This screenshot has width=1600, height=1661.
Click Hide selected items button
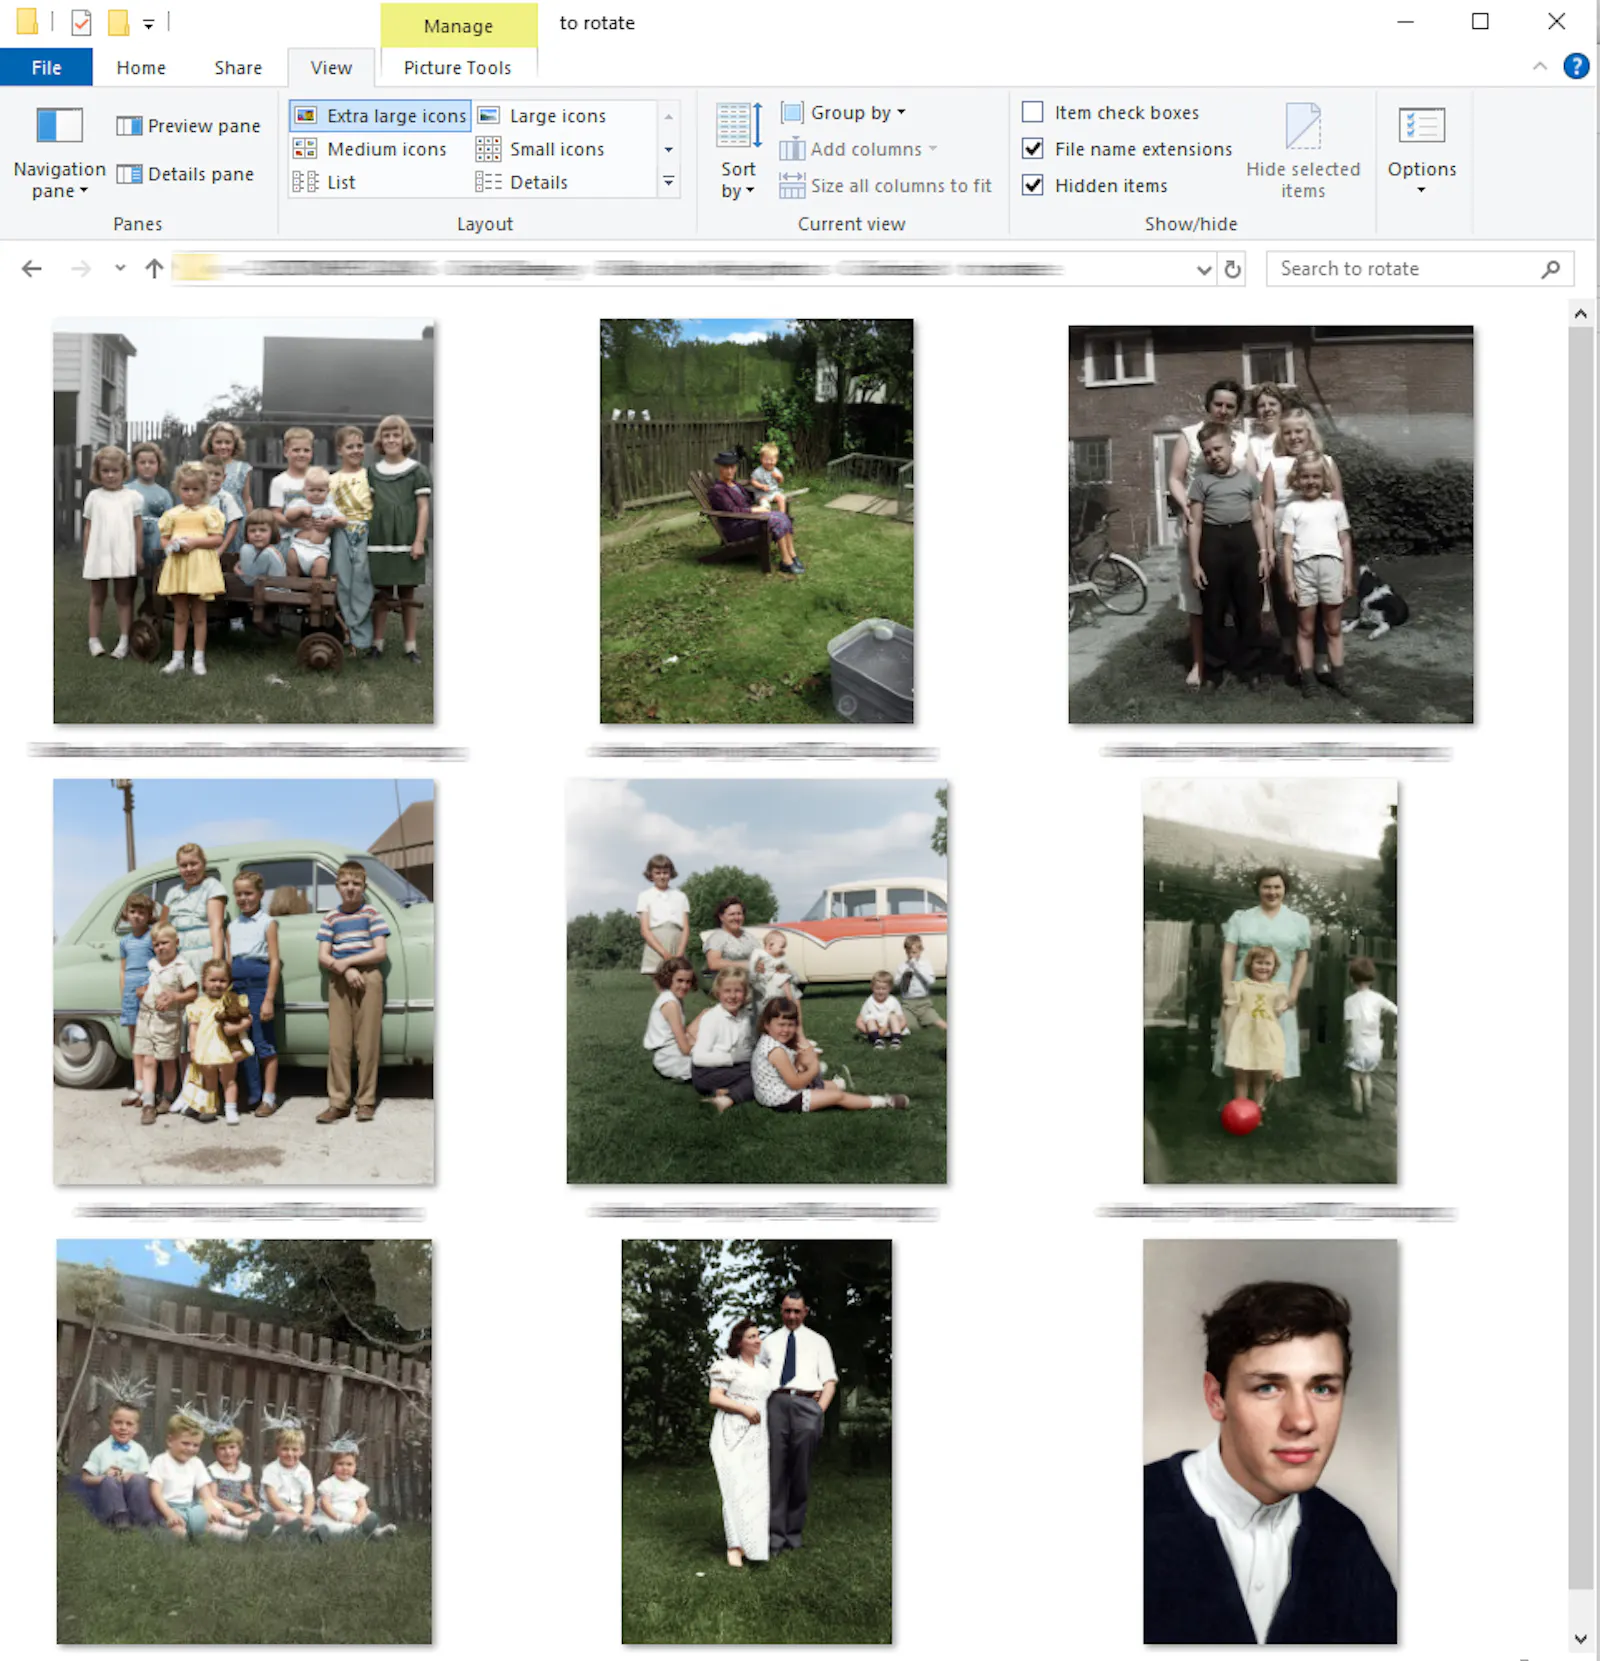1303,151
